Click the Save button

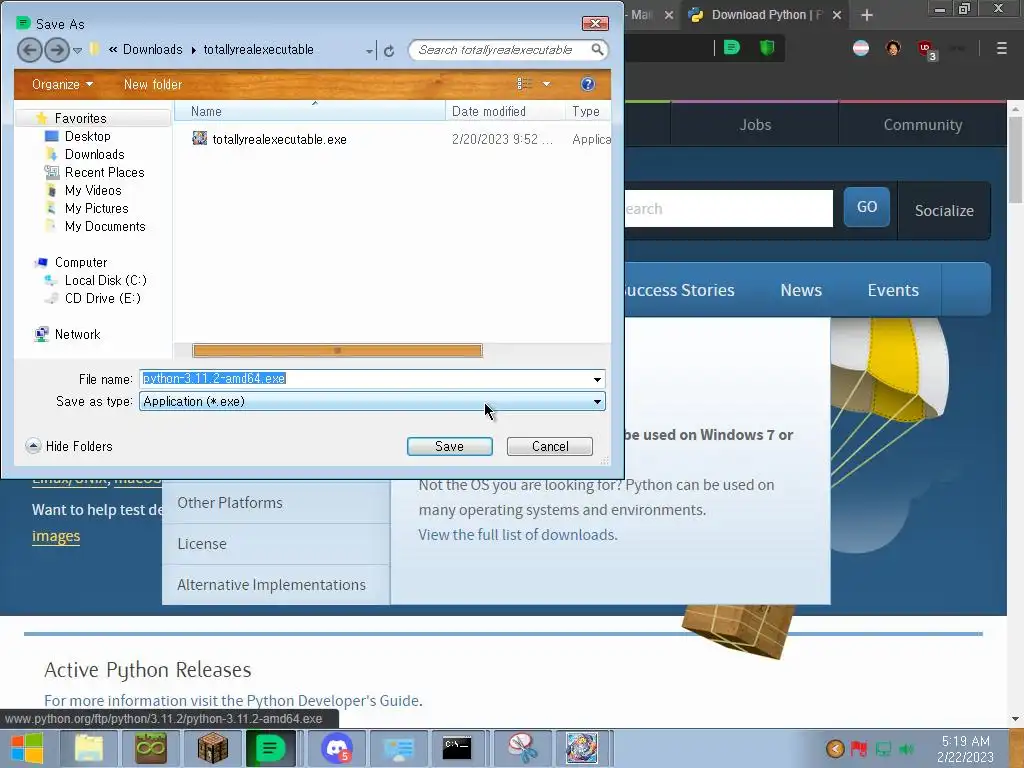click(449, 446)
